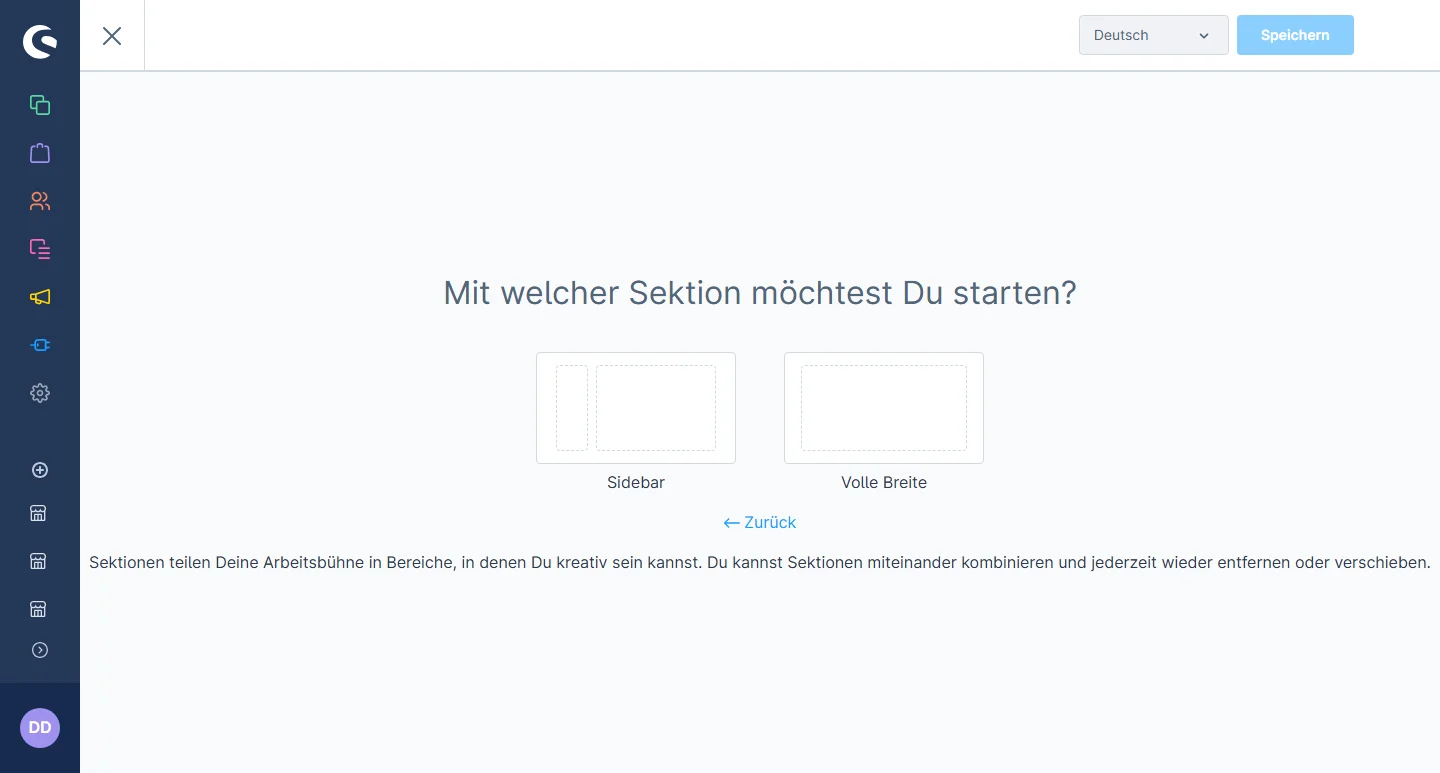Select the Sidebar section layout thumbnail
Viewport: 1440px width, 773px height.
(636, 408)
